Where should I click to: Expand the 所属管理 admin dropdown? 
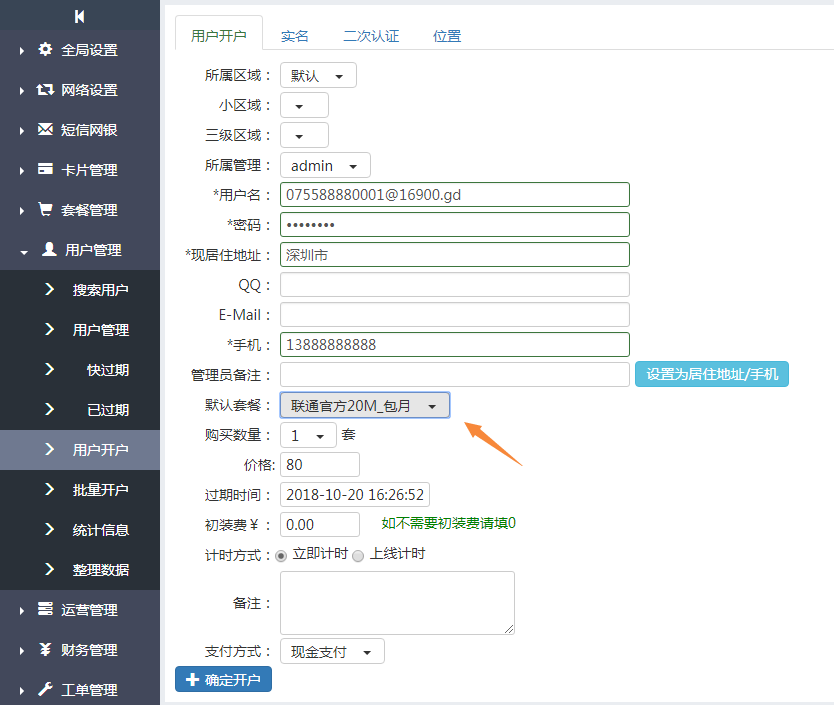[x=325, y=165]
